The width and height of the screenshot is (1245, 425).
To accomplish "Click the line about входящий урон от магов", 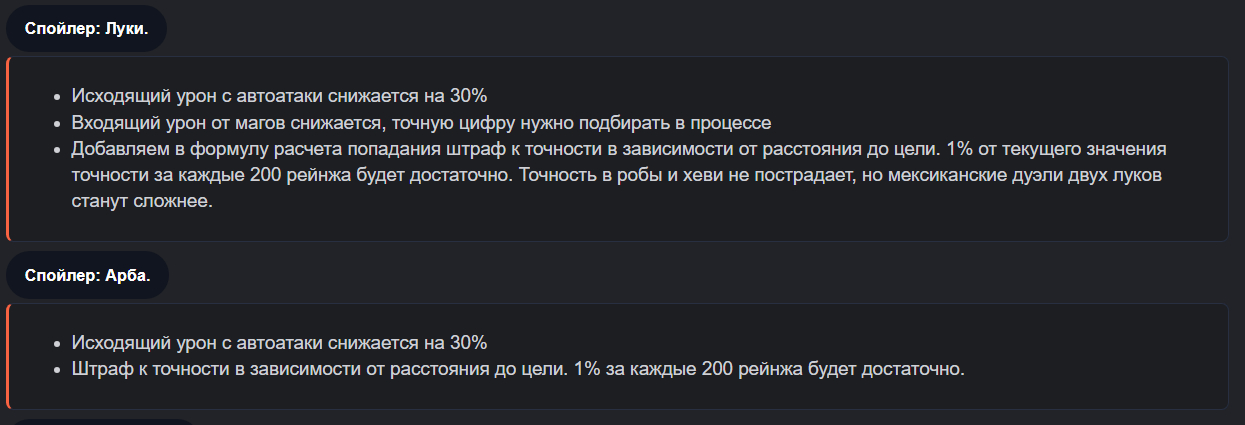I will click(421, 123).
